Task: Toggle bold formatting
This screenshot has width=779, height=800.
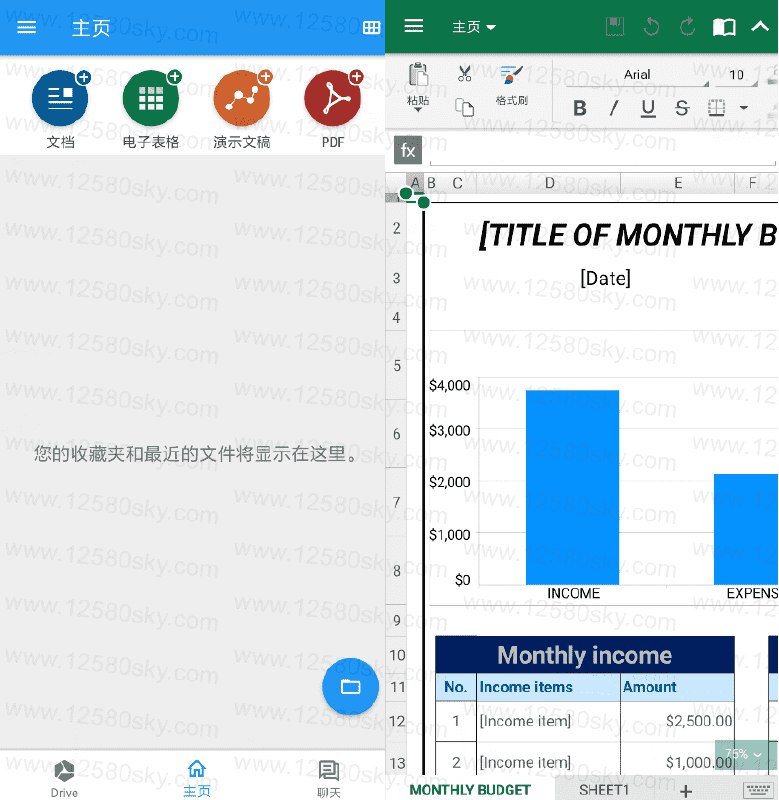Action: click(x=580, y=108)
